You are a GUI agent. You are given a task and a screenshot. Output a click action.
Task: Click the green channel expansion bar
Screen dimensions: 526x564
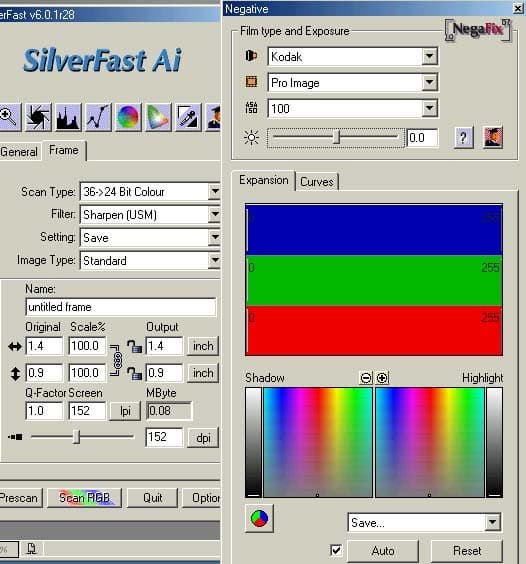coord(374,280)
